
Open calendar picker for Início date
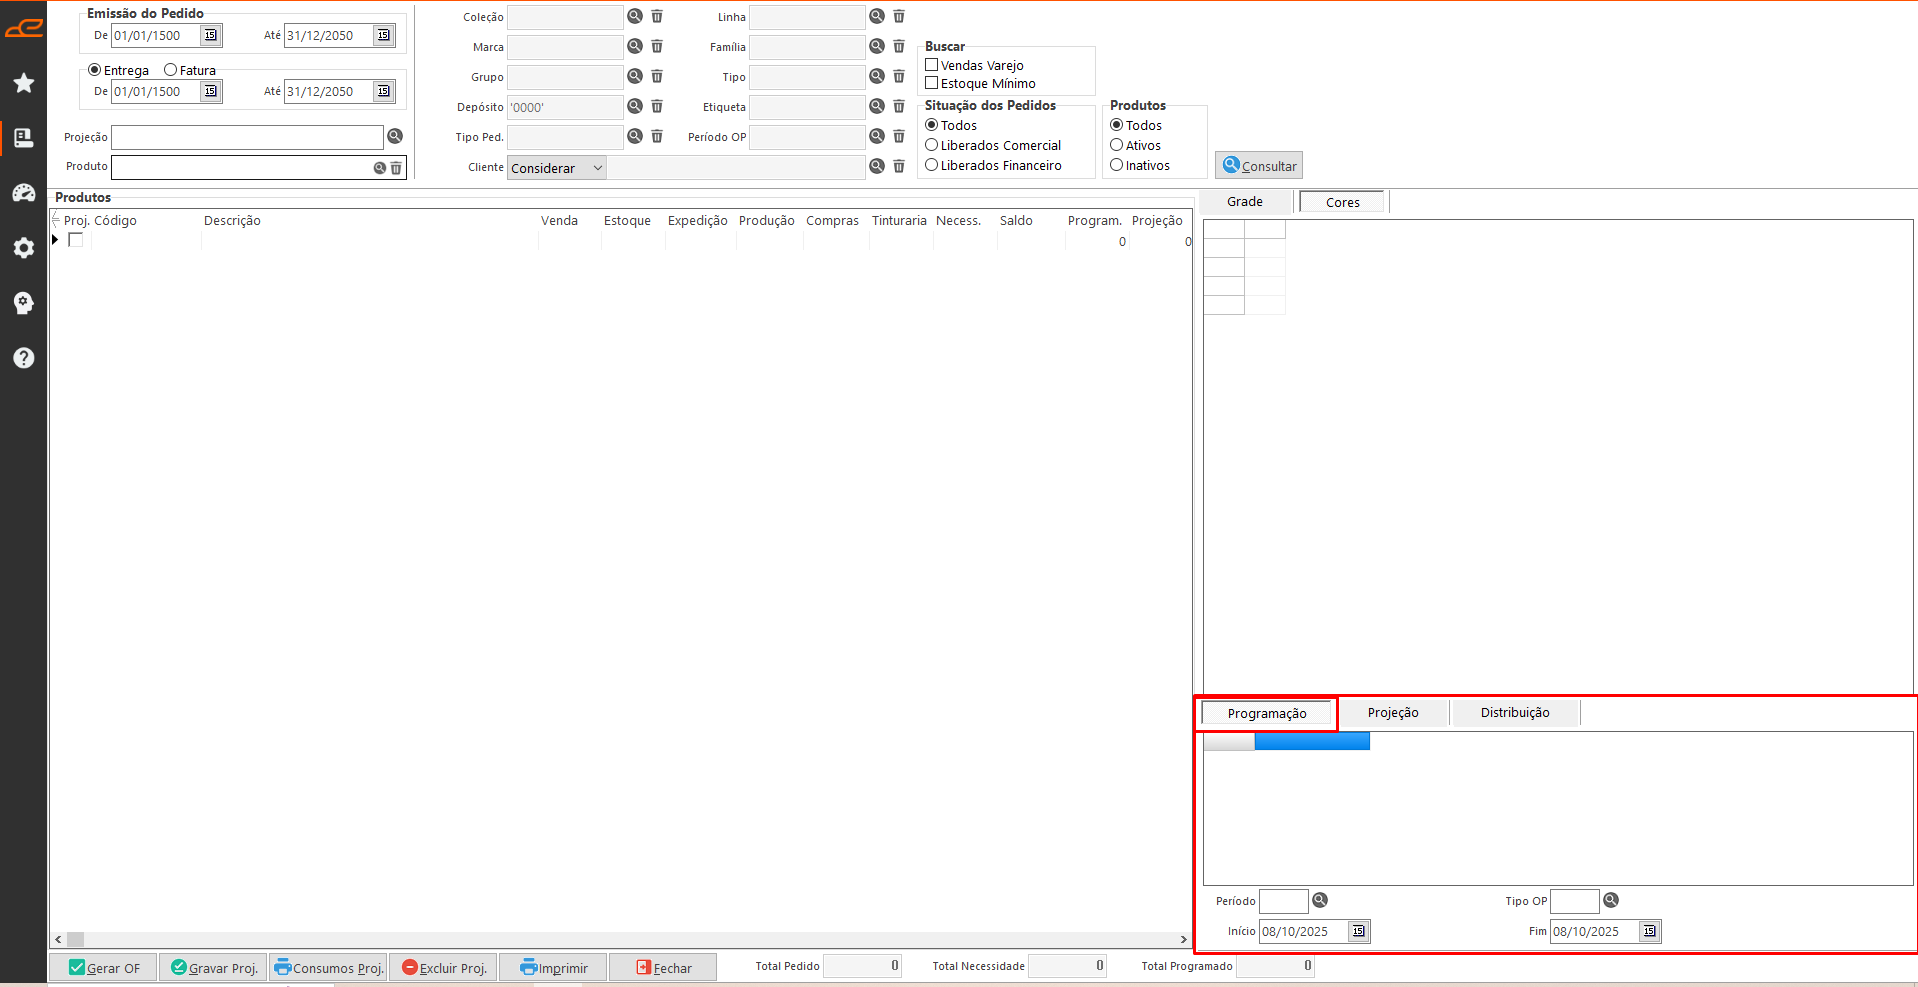(1358, 931)
